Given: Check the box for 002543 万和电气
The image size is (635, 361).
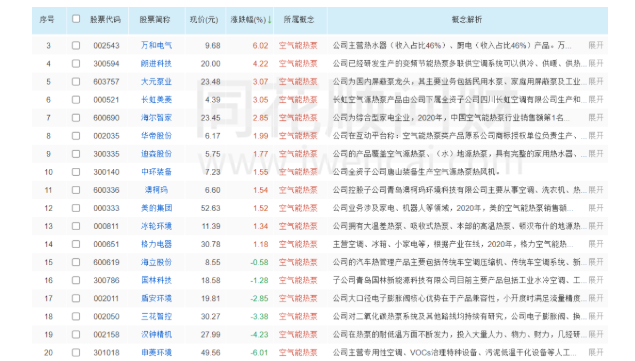Looking at the screenshot, I should [76, 45].
